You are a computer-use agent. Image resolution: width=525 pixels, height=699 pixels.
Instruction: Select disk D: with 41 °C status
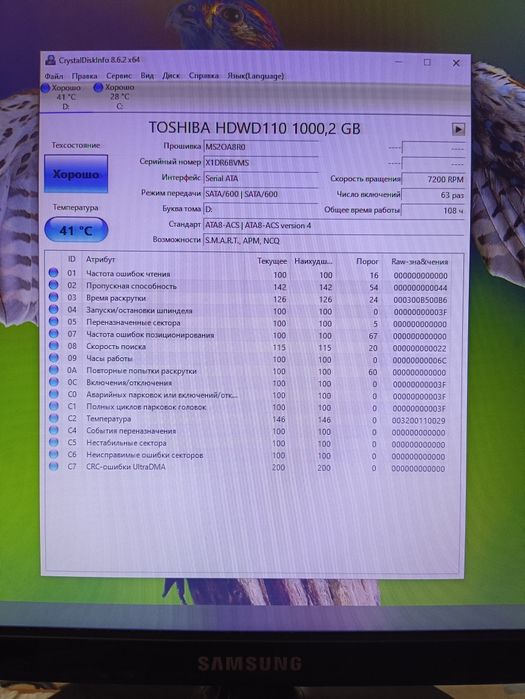coord(61,97)
